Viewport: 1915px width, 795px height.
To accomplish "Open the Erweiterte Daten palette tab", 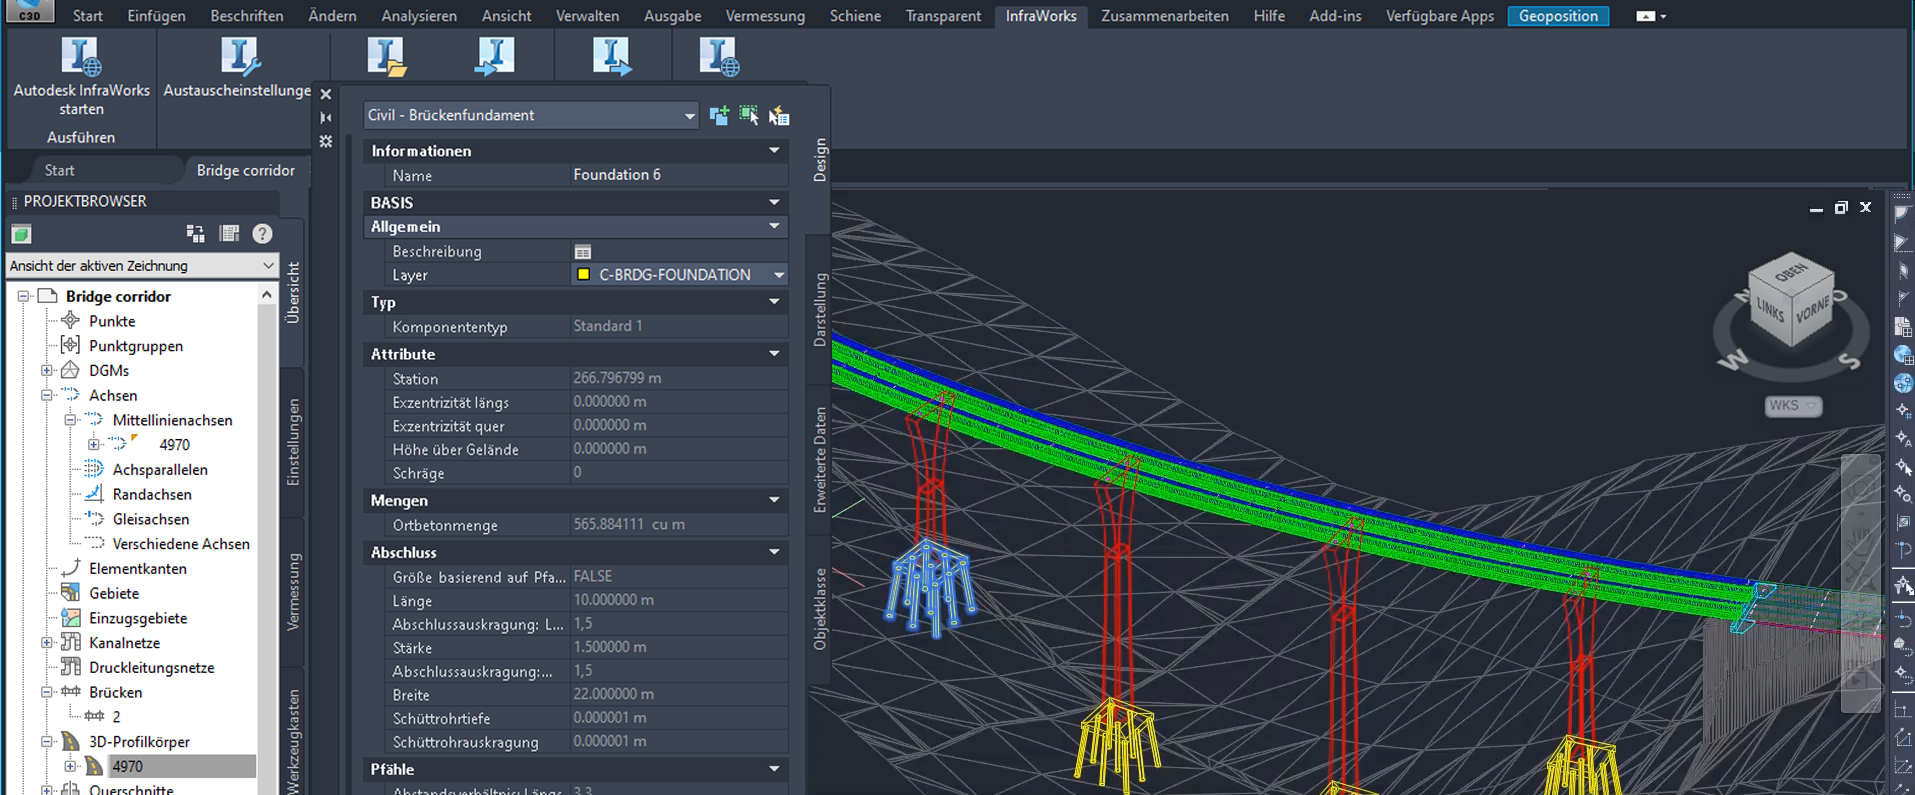I will (820, 459).
